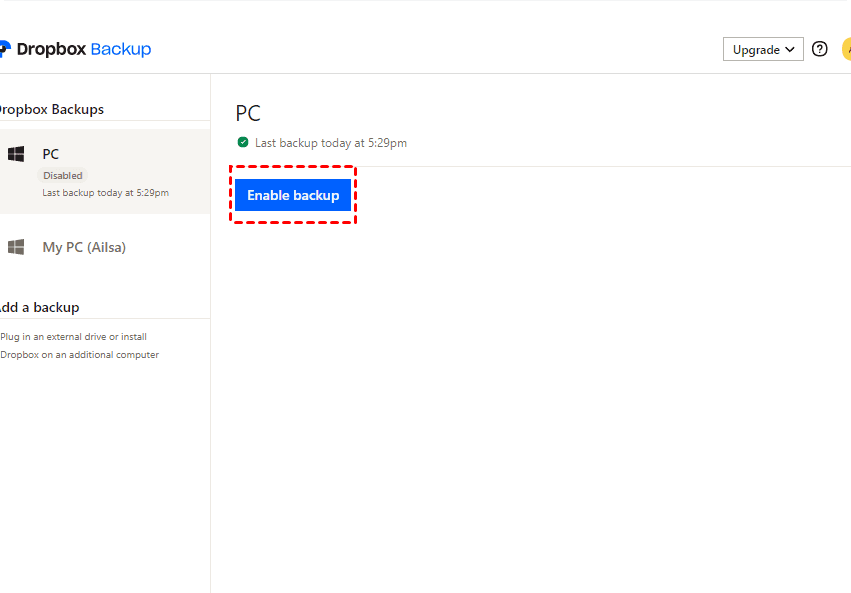The height and width of the screenshot is (593, 851).
Task: Click the Enable backup button
Action: tap(293, 195)
